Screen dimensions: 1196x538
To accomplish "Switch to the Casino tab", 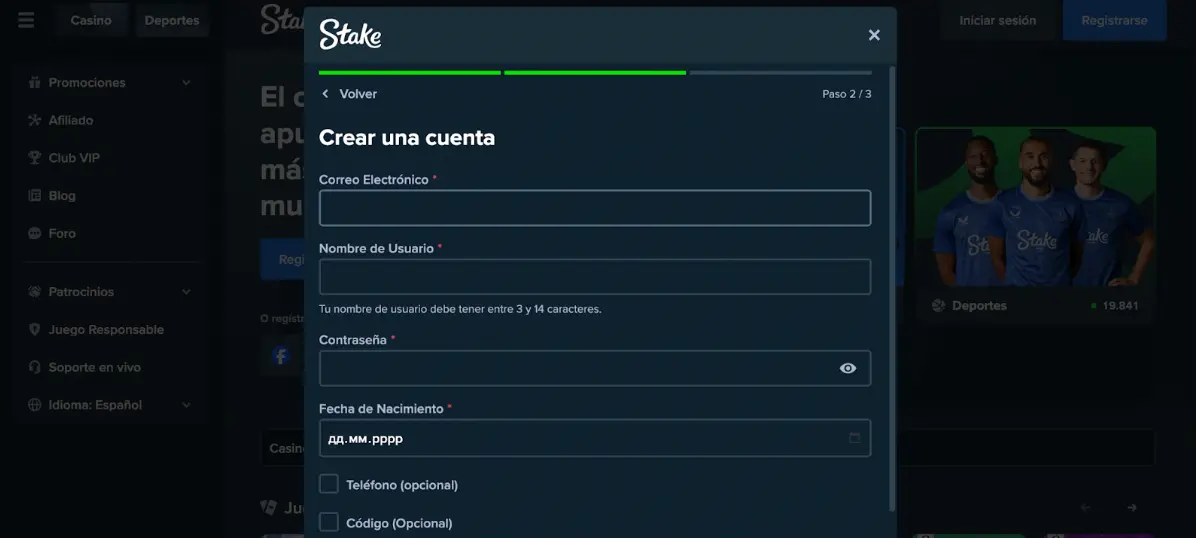I will [91, 20].
